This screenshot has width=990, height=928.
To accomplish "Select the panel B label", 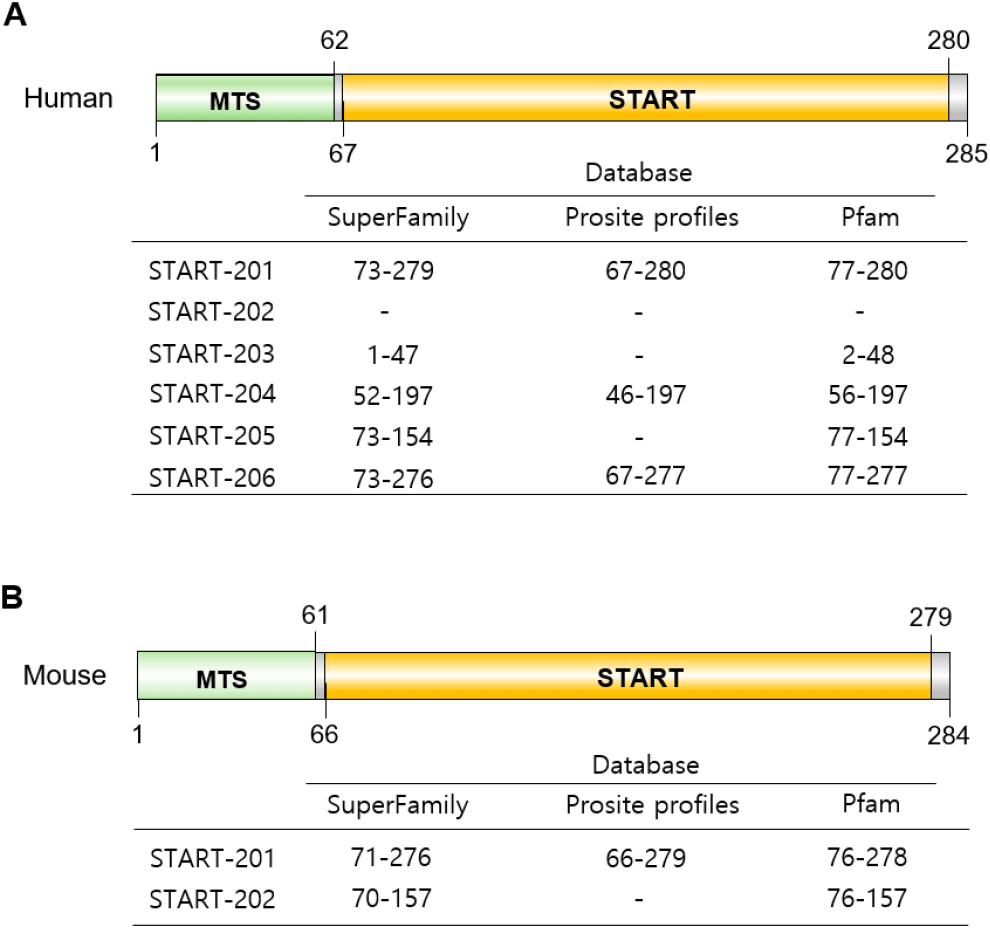I will point(15,597).
